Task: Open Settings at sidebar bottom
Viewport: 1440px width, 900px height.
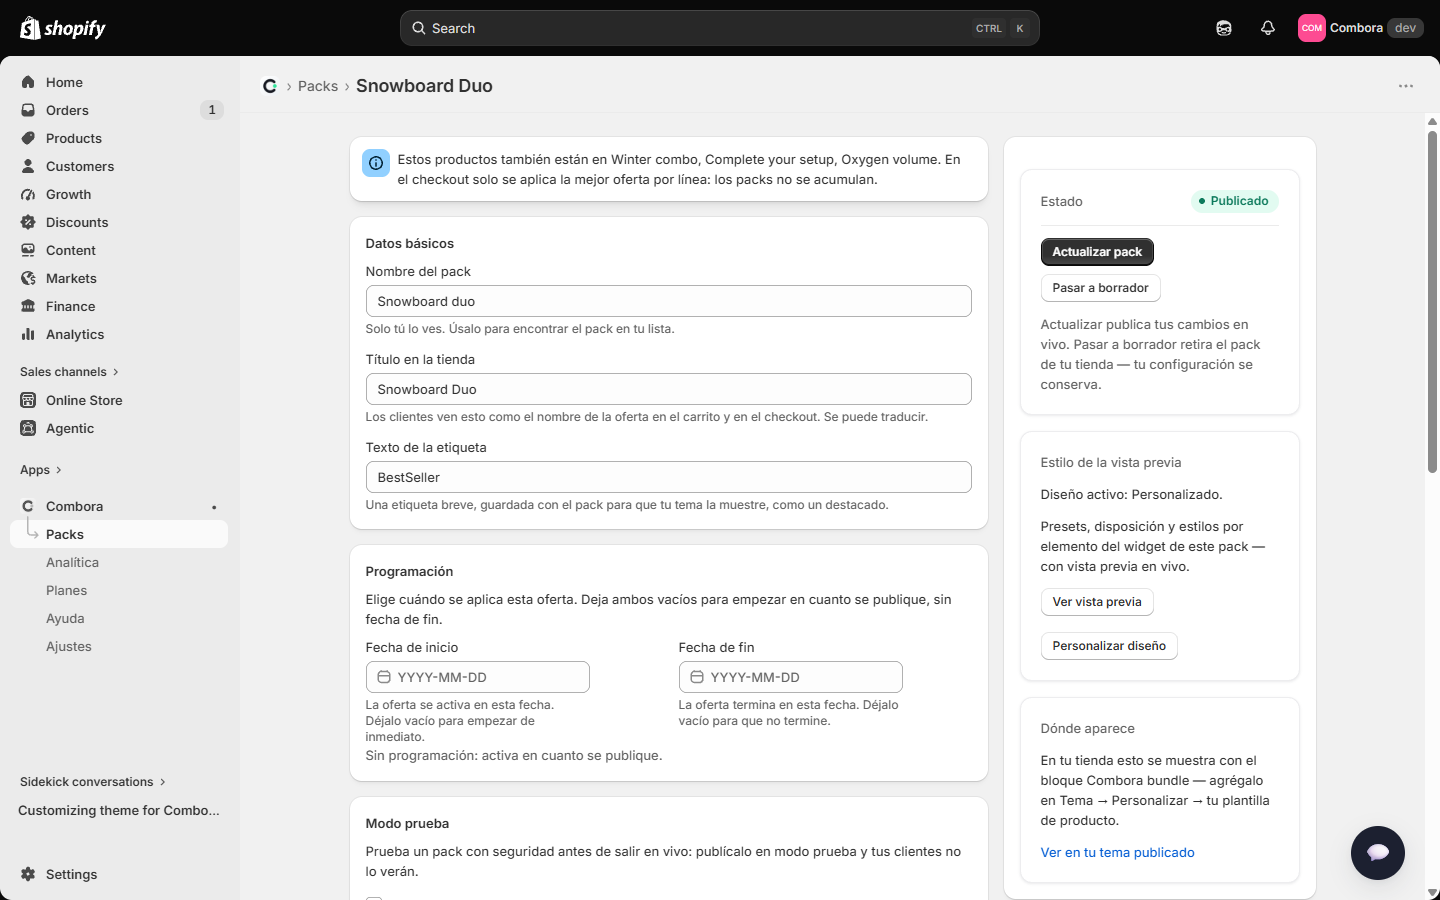Action: point(120,874)
